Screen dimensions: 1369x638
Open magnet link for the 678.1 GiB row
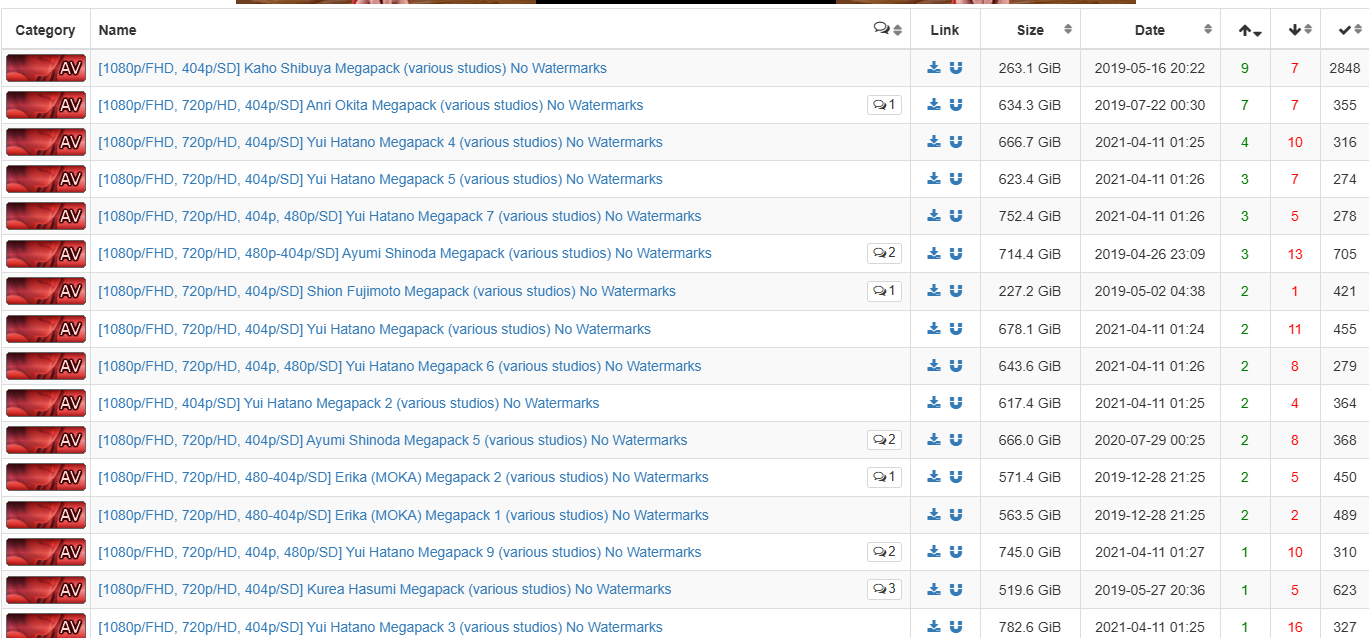(956, 329)
